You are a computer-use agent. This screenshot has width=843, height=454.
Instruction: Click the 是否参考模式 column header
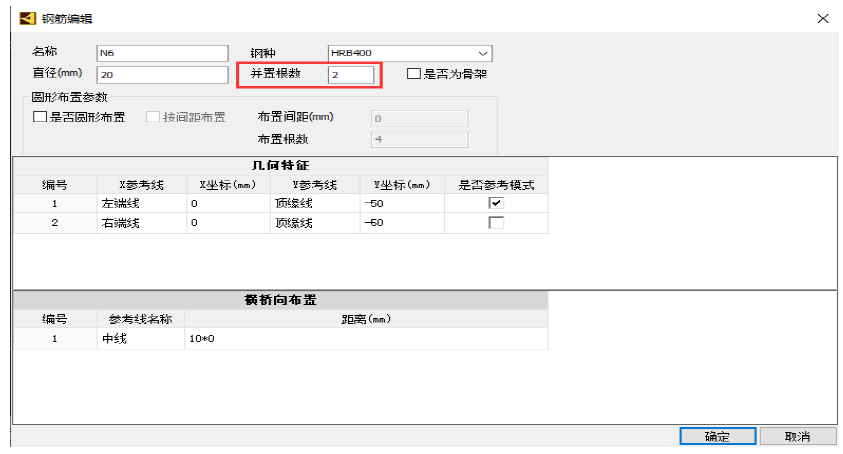(496, 185)
